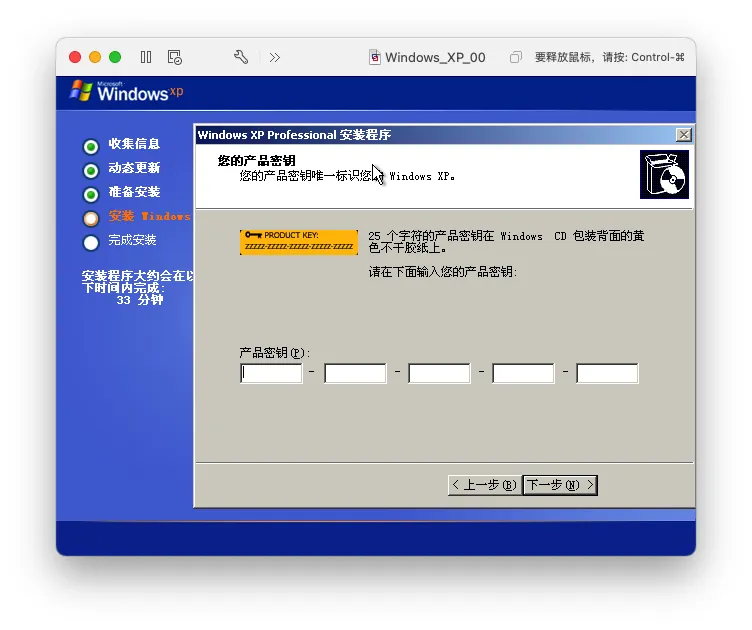Continue with the 下一步(N) button
This screenshot has width=752, height=630.
(560, 485)
